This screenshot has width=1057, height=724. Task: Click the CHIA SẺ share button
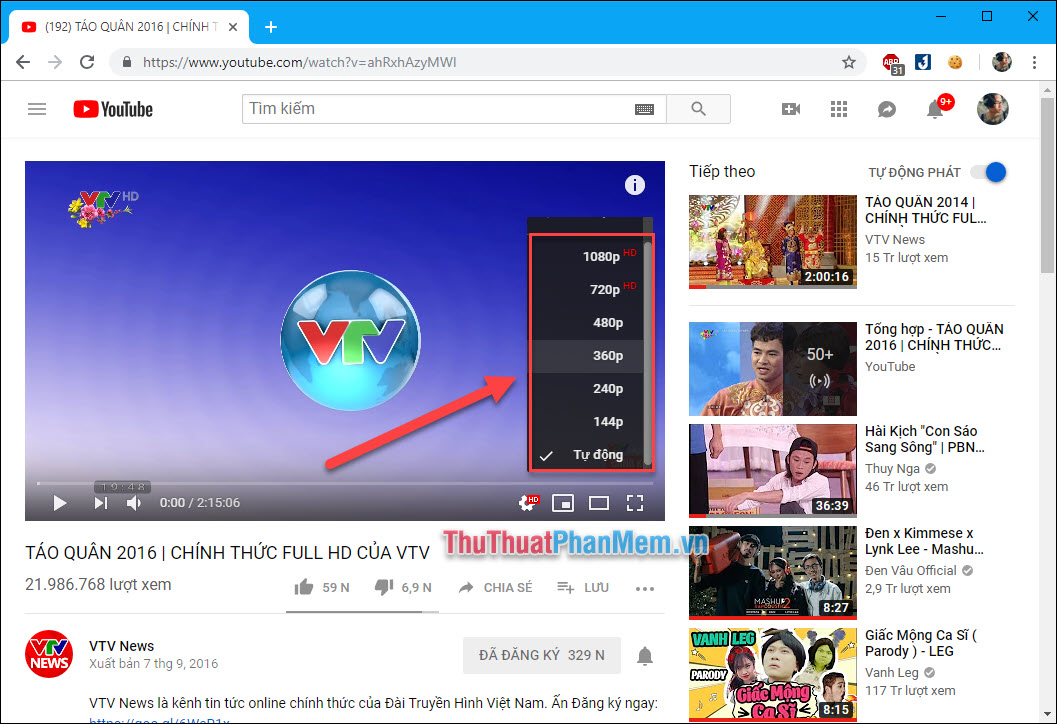pyautogui.click(x=495, y=587)
